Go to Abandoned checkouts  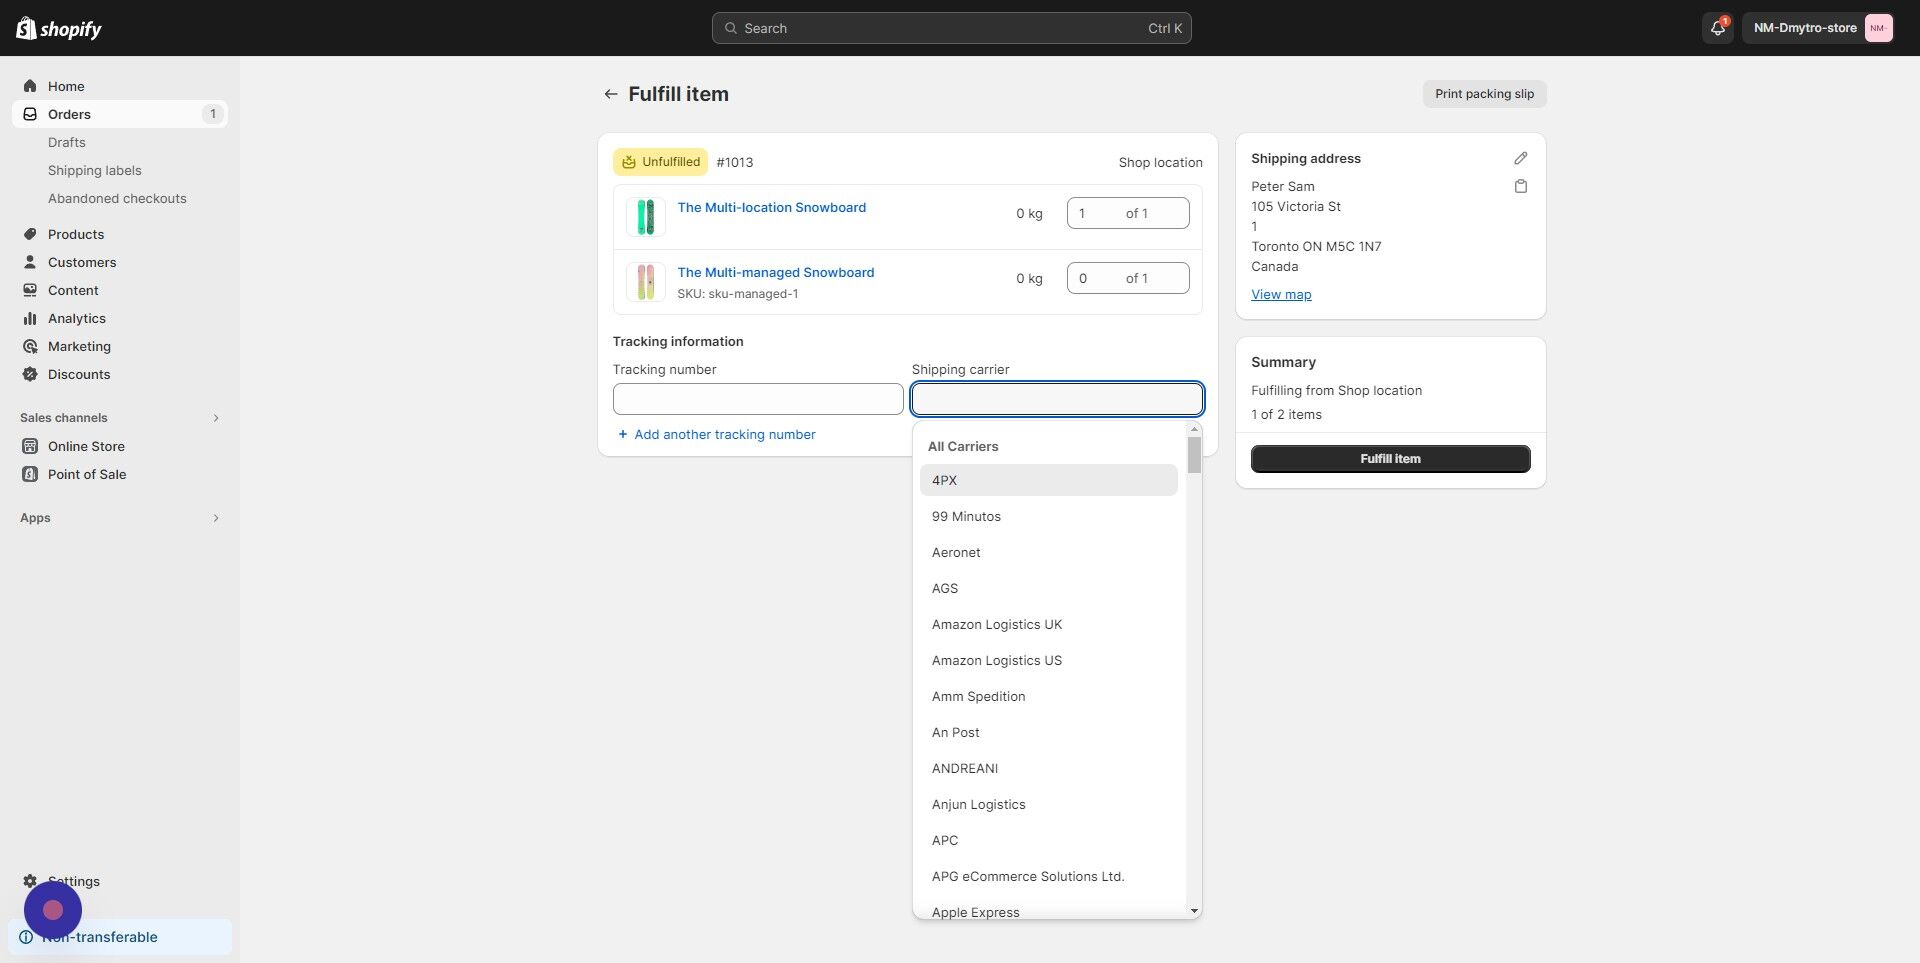point(117,198)
